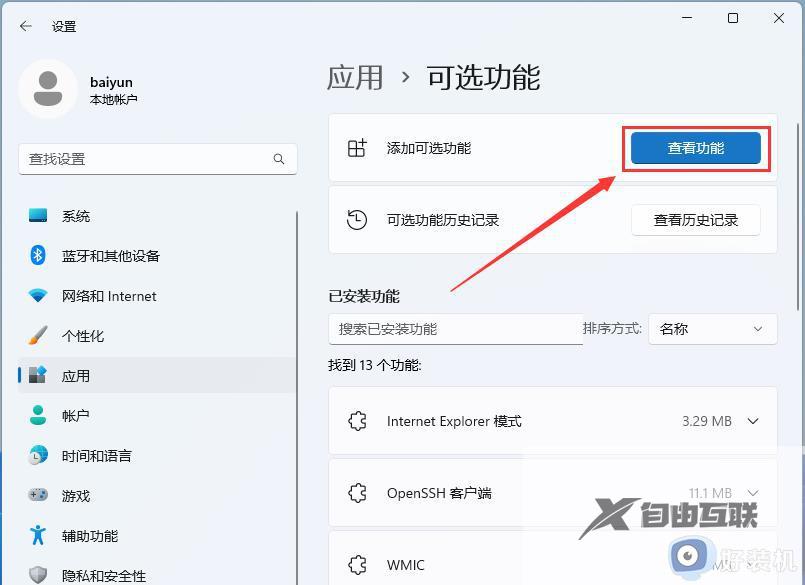Click the 添加可选功能 add-feature icon
This screenshot has height=585, width=805.
click(x=356, y=147)
